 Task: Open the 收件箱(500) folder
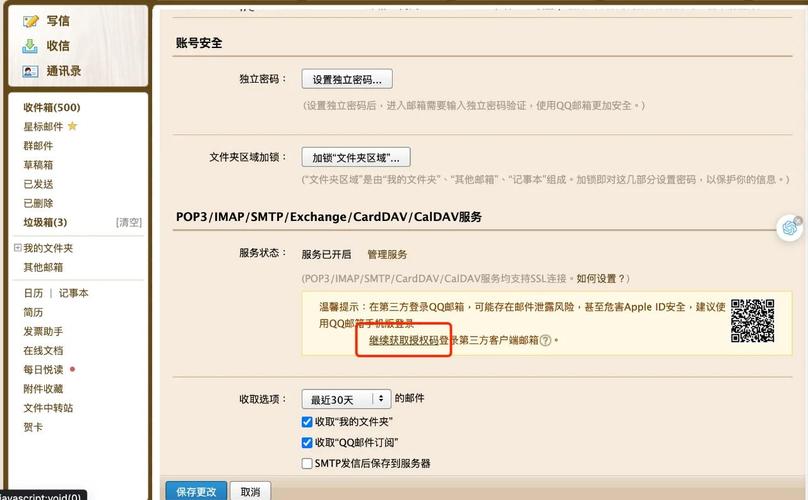52,107
